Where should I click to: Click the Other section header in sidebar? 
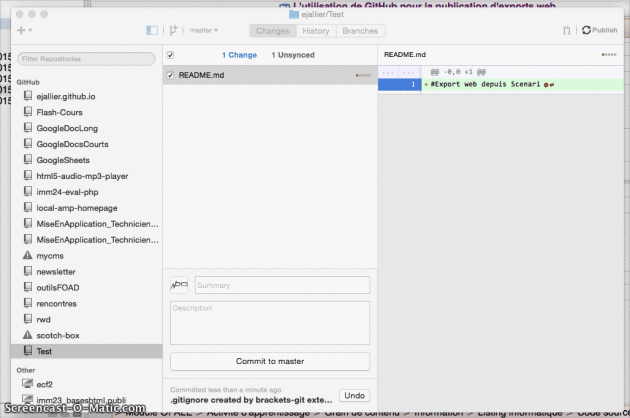coord(26,371)
